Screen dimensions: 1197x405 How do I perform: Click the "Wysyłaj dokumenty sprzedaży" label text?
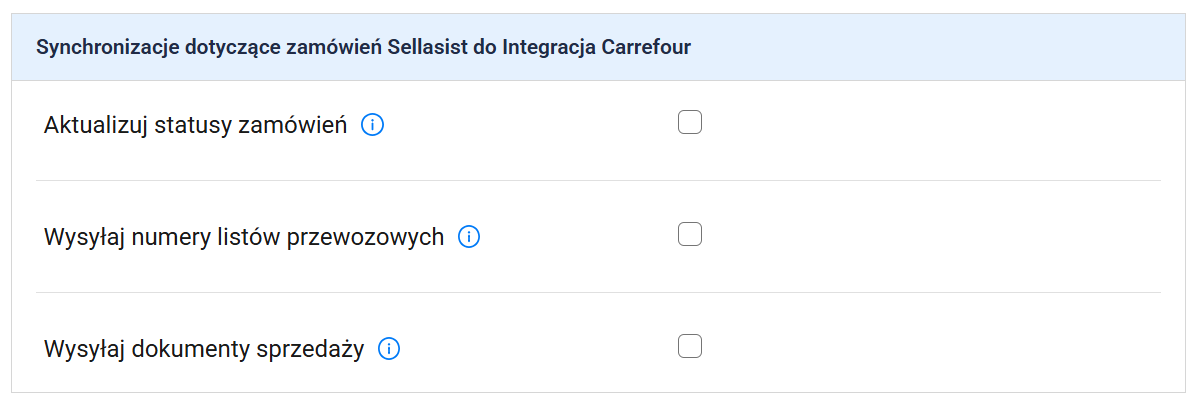tap(204, 350)
